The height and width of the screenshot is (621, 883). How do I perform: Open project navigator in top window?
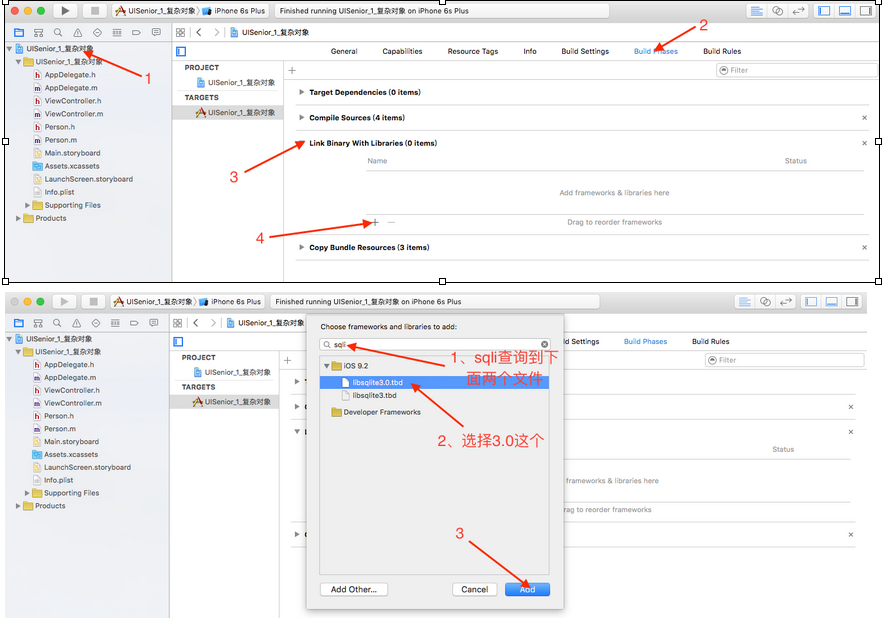pos(19,33)
